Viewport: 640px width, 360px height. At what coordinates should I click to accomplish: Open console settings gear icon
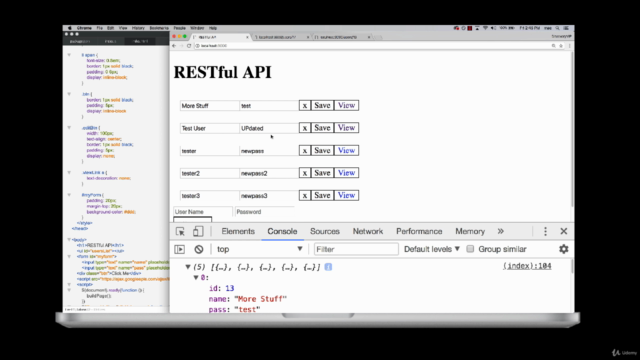pyautogui.click(x=564, y=249)
